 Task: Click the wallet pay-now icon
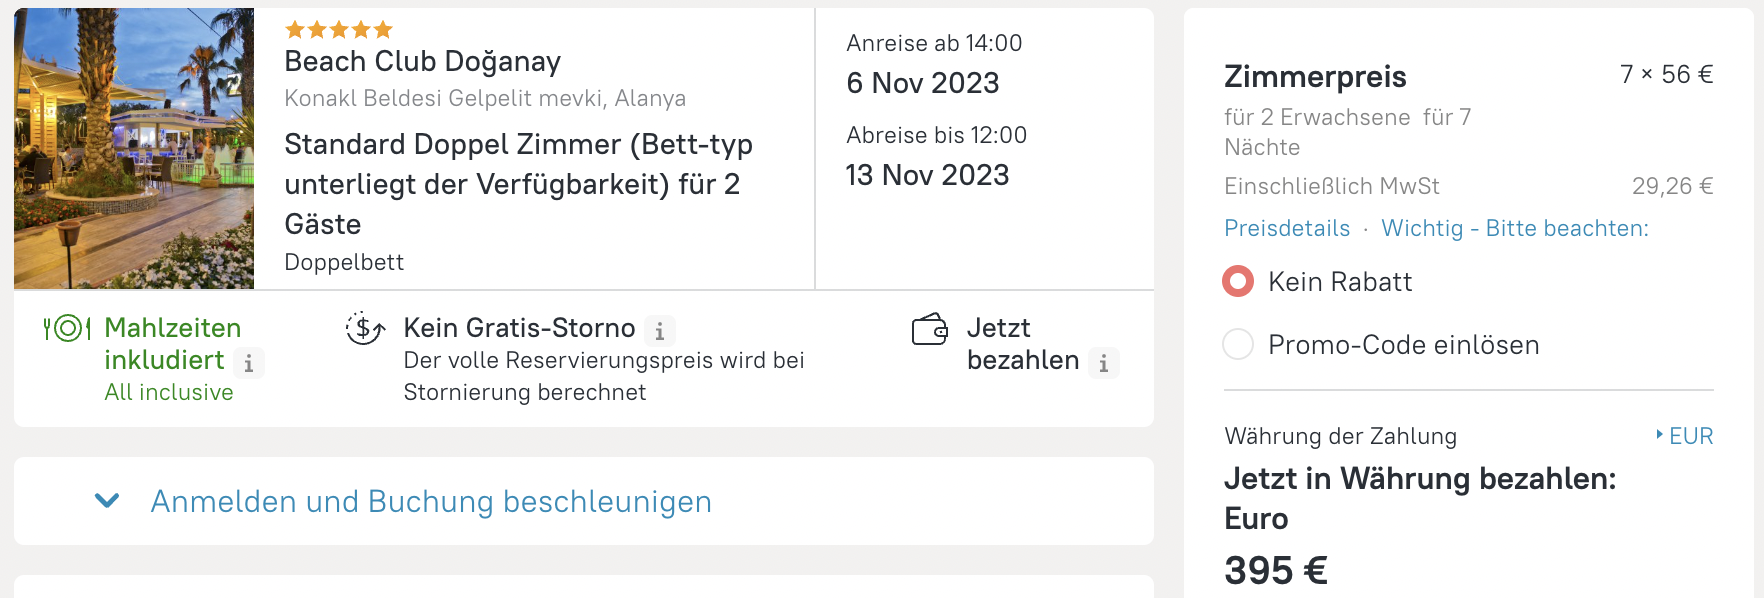tap(930, 329)
